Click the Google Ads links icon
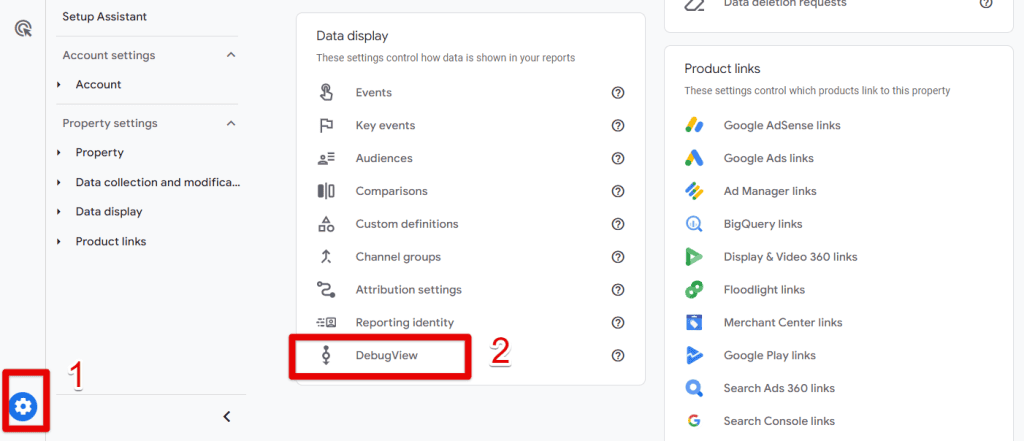This screenshot has height=441, width=1024. pyautogui.click(x=694, y=158)
